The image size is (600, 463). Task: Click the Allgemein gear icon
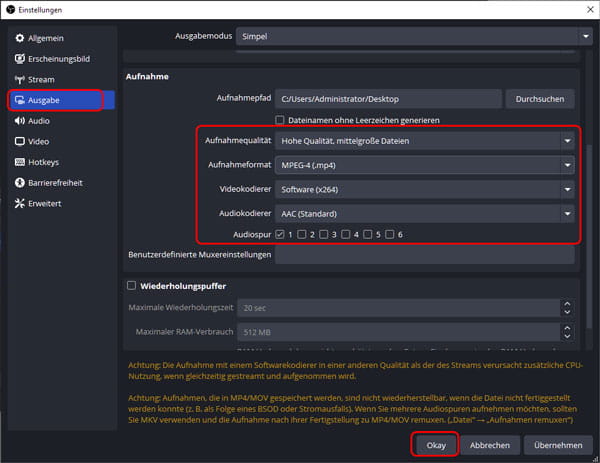pos(18,38)
